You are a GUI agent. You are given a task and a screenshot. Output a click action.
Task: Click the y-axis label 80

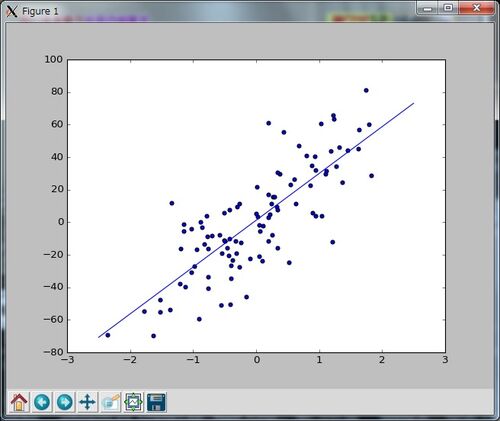click(x=57, y=92)
